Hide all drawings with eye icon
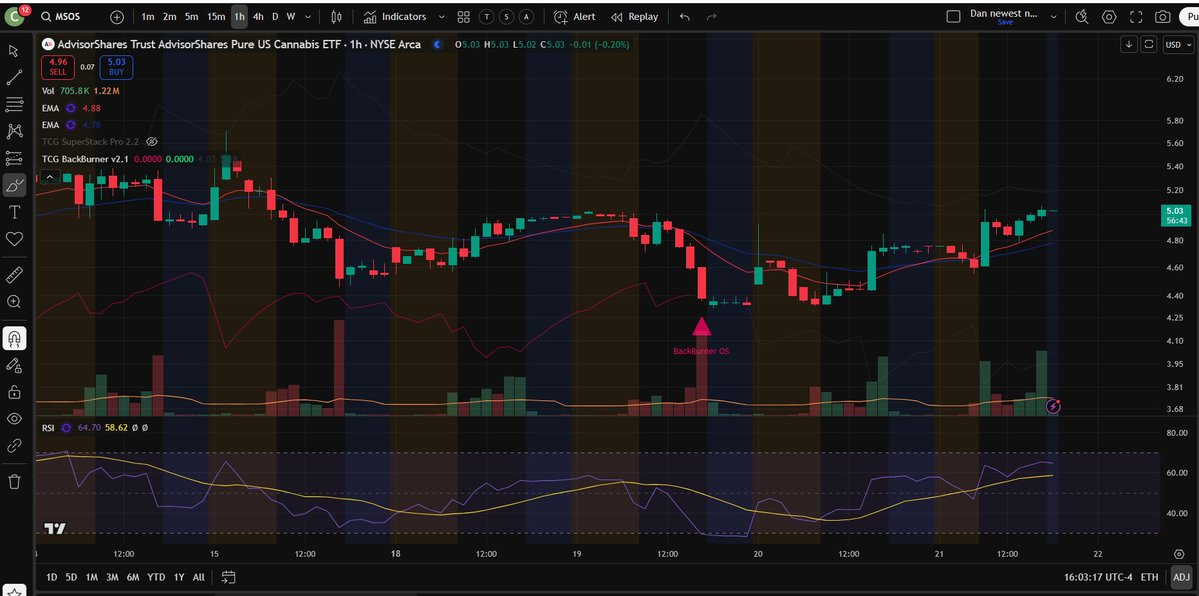Screen dimensions: 1199x596 14,419
